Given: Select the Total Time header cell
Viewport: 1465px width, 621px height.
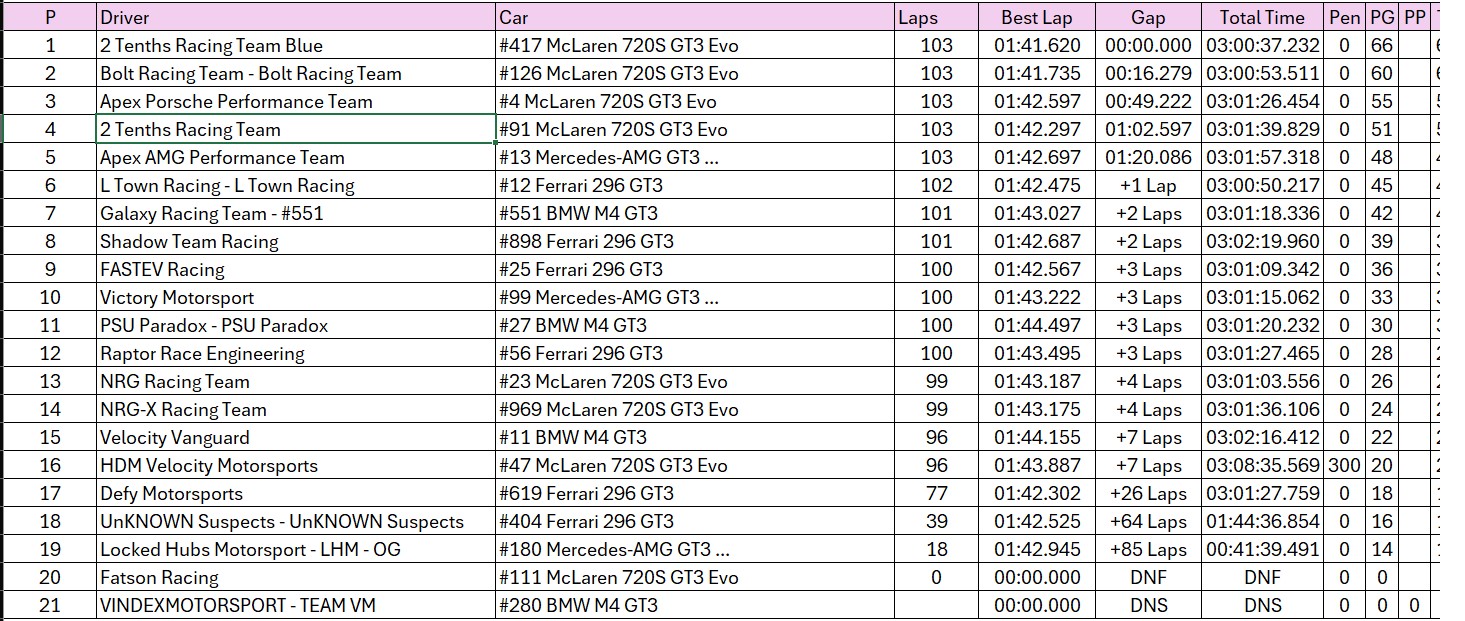Looking at the screenshot, I should click(x=1263, y=17).
